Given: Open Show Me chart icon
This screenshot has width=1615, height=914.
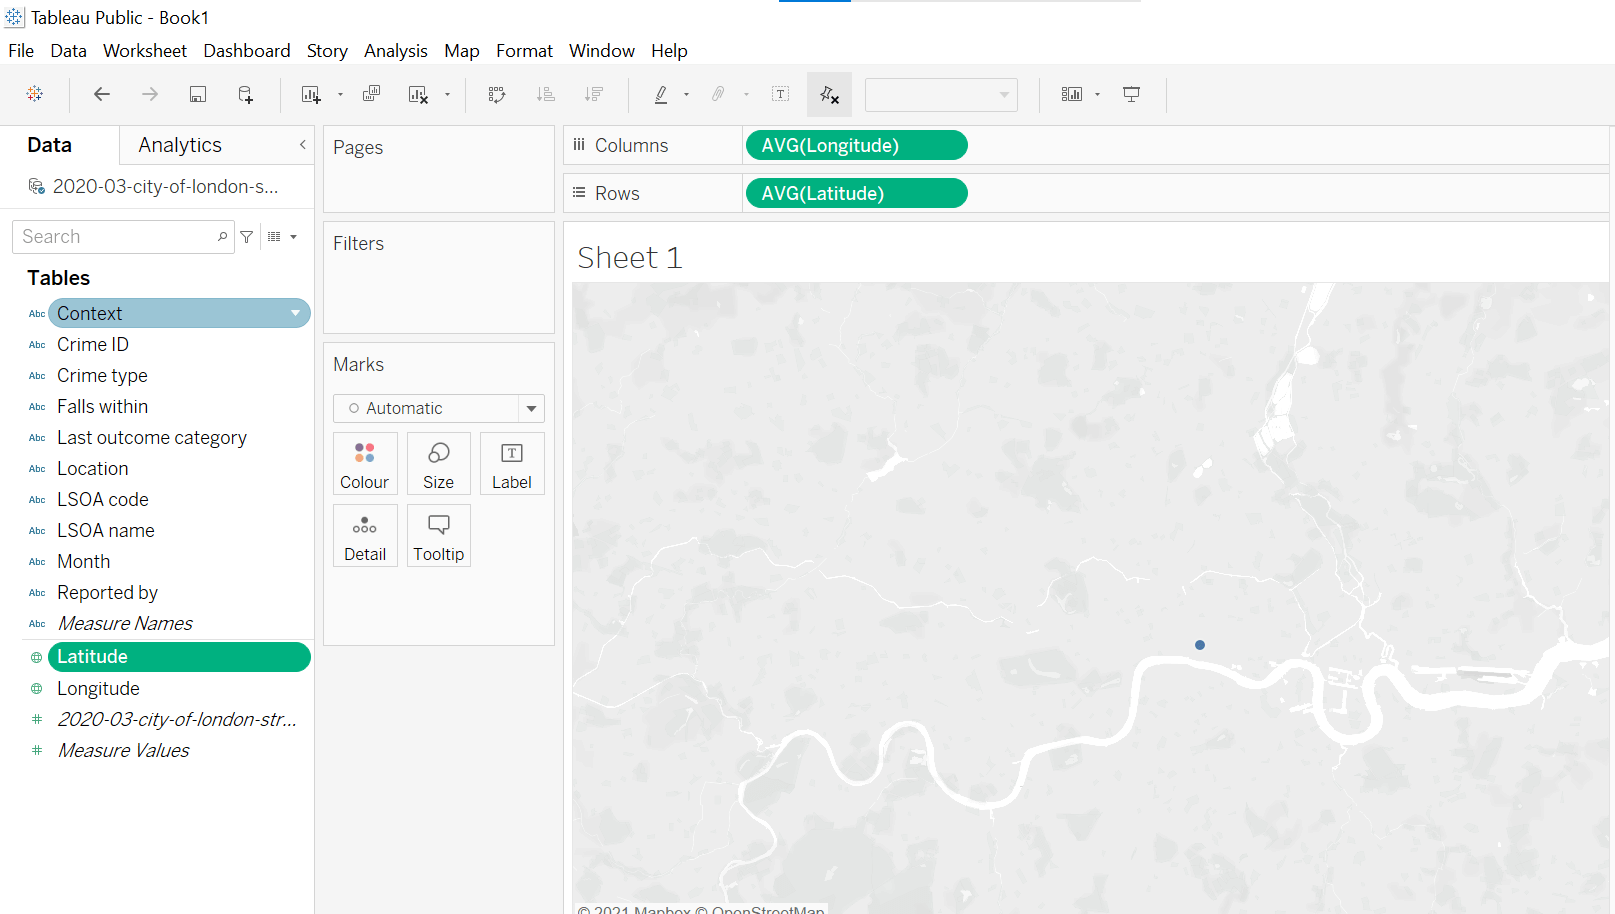Looking at the screenshot, I should pyautogui.click(x=1072, y=94).
